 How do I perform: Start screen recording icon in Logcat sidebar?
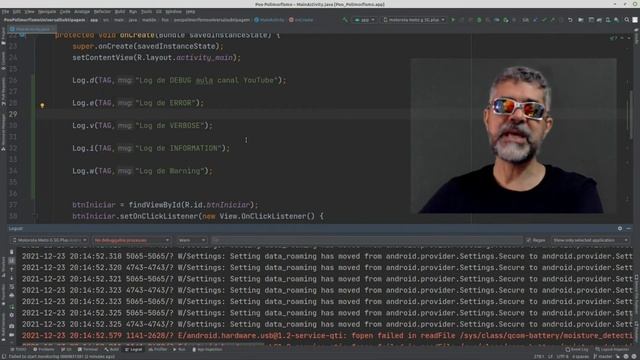point(11,335)
